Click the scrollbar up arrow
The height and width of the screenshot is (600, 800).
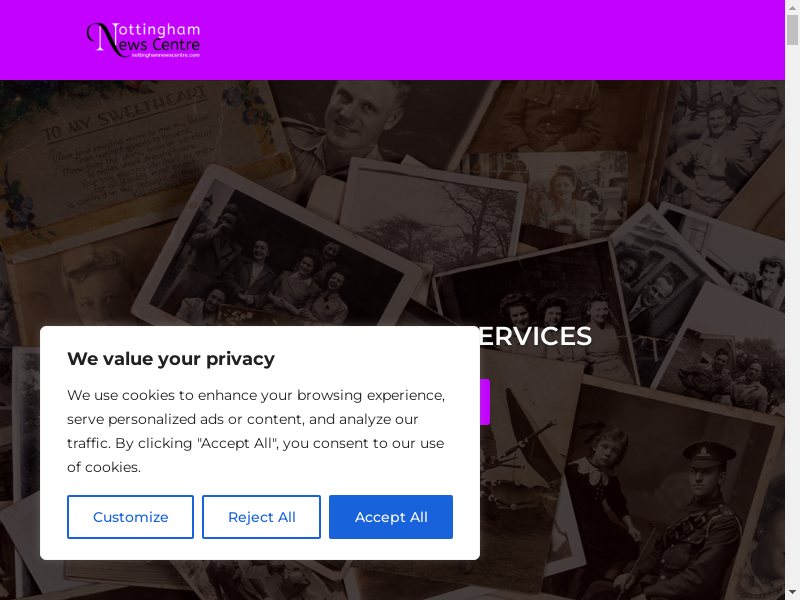[792, 7]
